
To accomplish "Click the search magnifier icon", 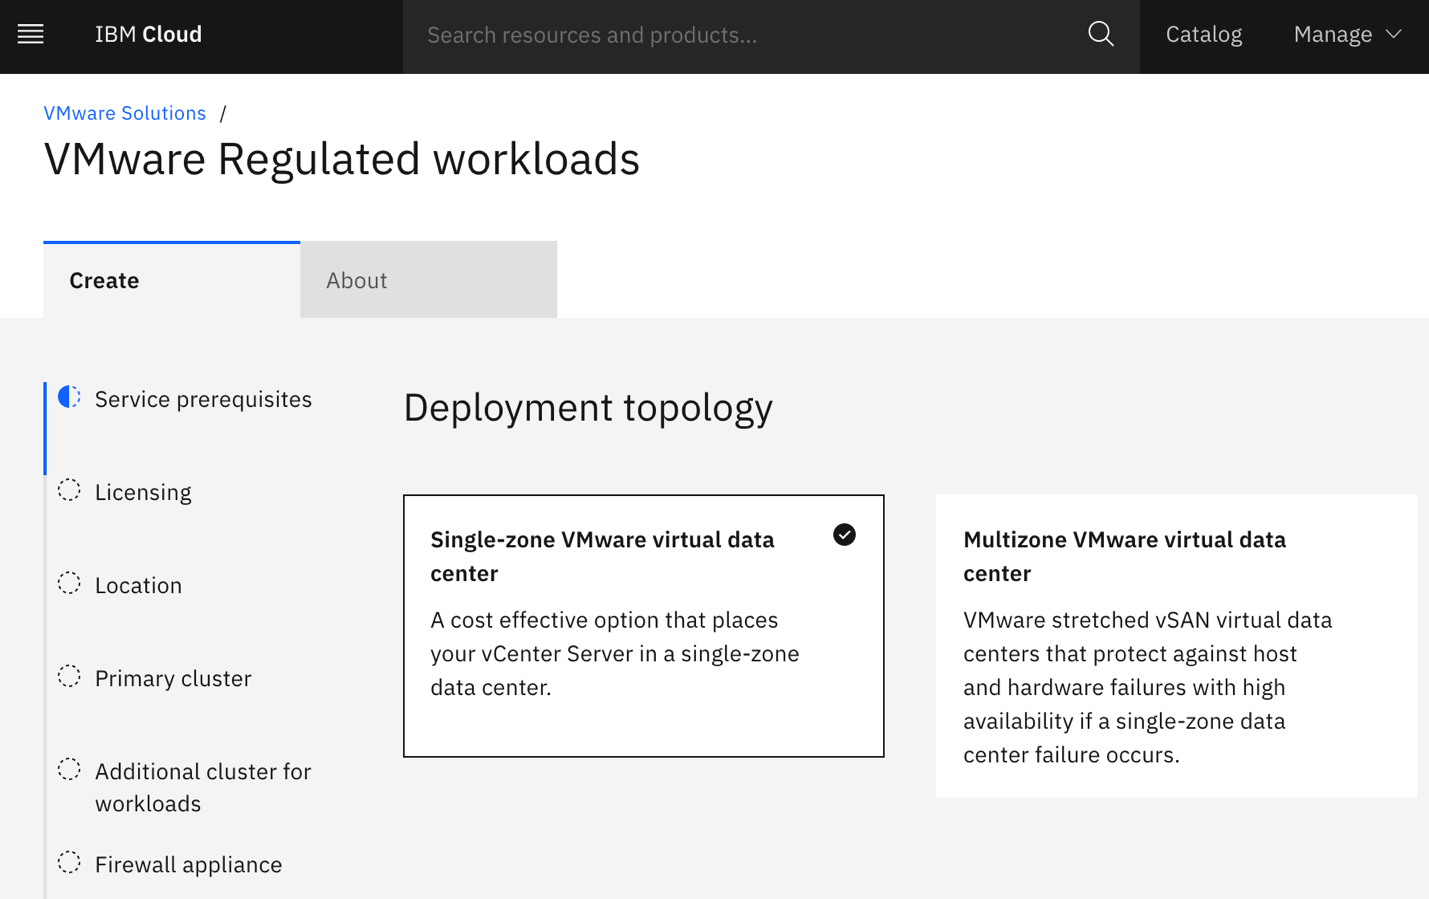I will (x=1100, y=35).
